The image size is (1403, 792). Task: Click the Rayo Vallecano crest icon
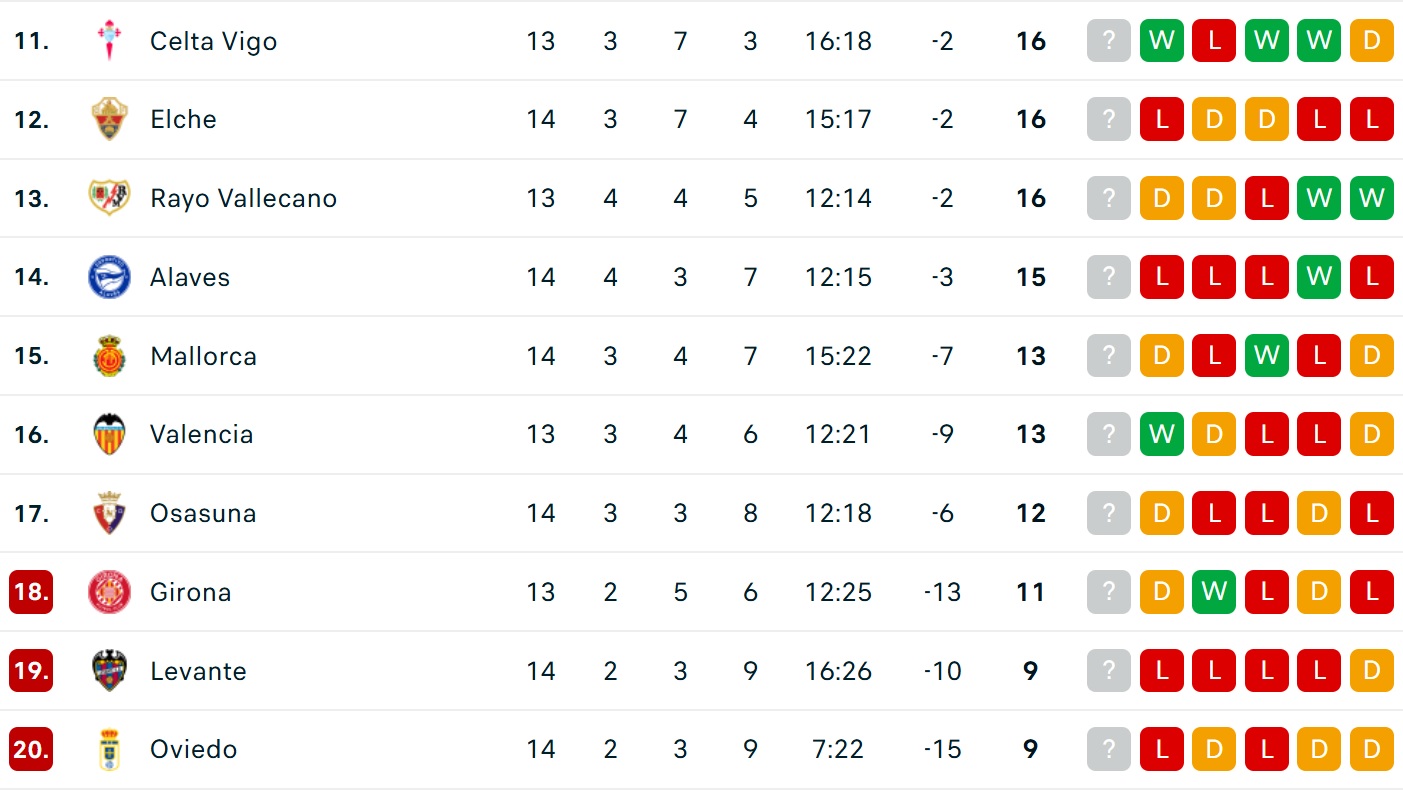click(x=109, y=198)
